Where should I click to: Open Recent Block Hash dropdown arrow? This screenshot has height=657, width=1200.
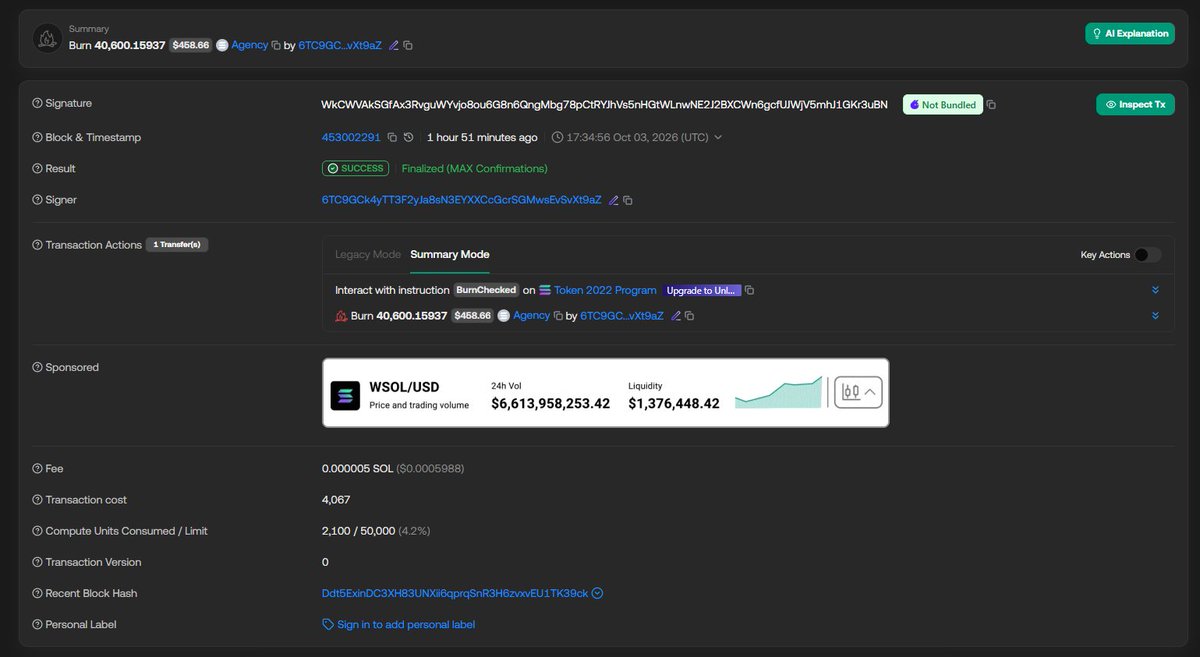point(597,593)
